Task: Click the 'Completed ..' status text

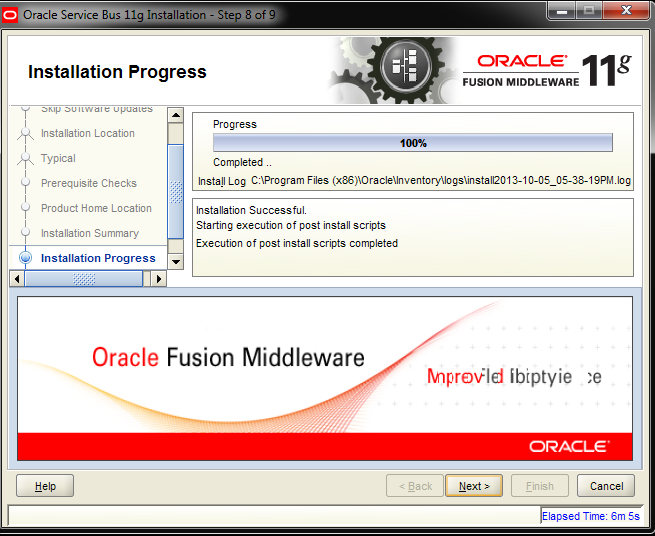Action: (242, 162)
